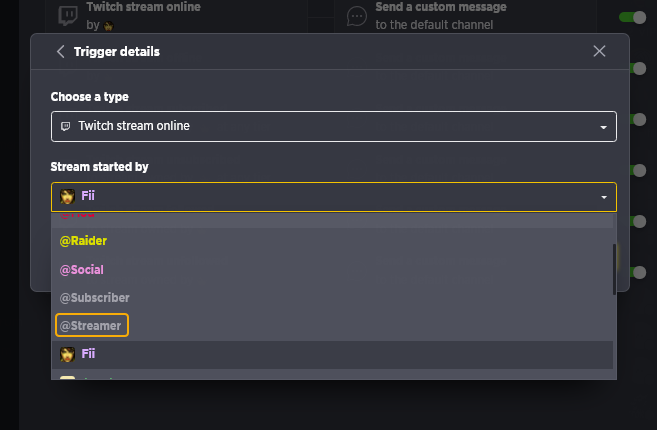Click 'to the default channel' text
The image size is (657, 430).
coord(434,25)
